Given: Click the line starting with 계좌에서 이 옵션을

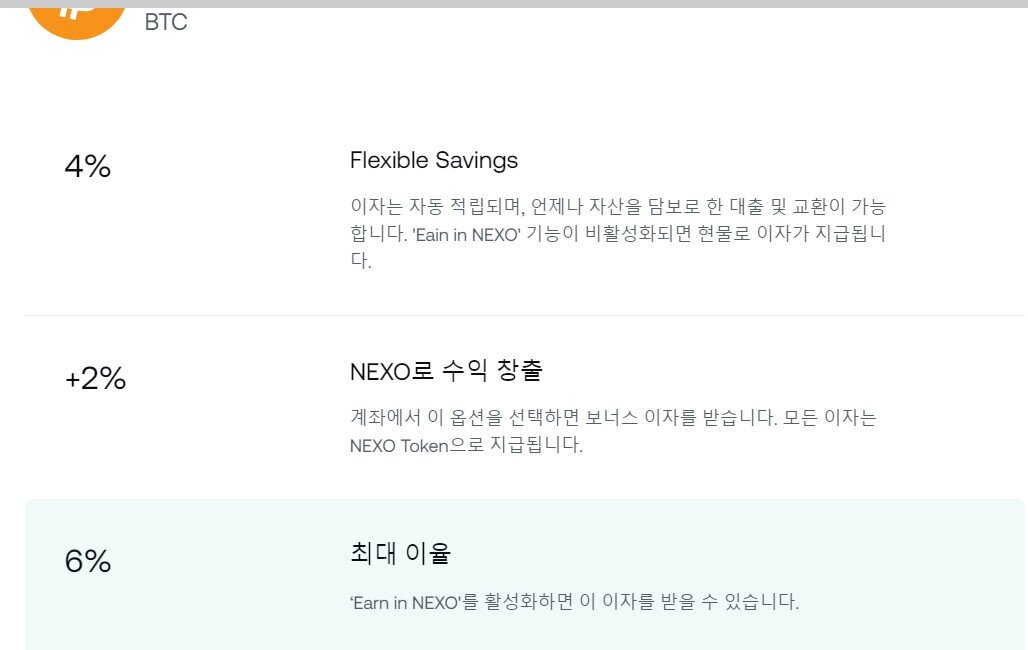Looking at the screenshot, I should (613, 418).
